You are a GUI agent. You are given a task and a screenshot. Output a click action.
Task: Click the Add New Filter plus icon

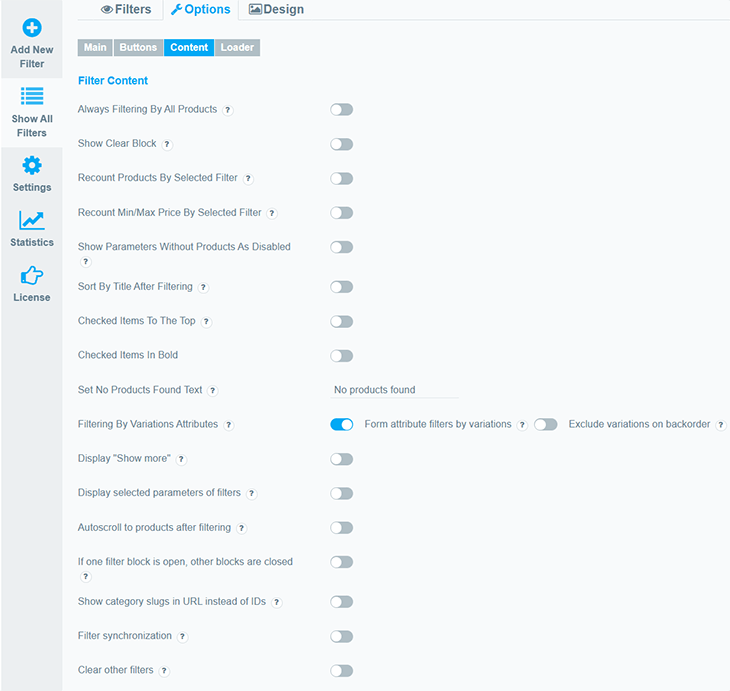(x=32, y=27)
